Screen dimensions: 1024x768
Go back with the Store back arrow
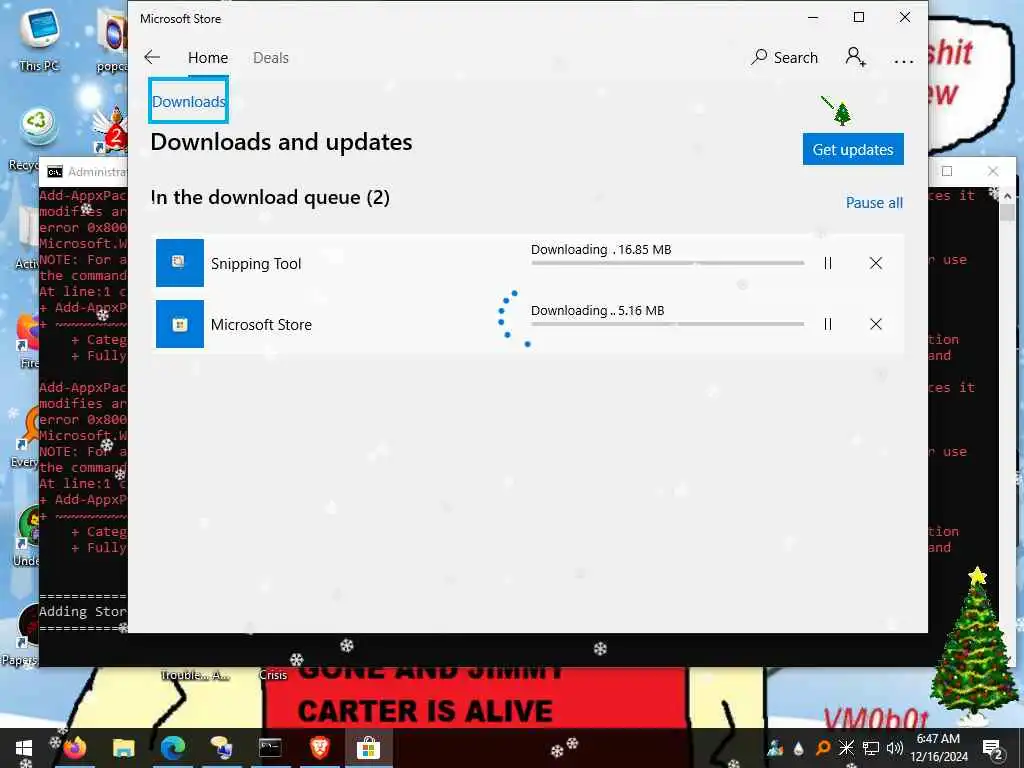152,57
